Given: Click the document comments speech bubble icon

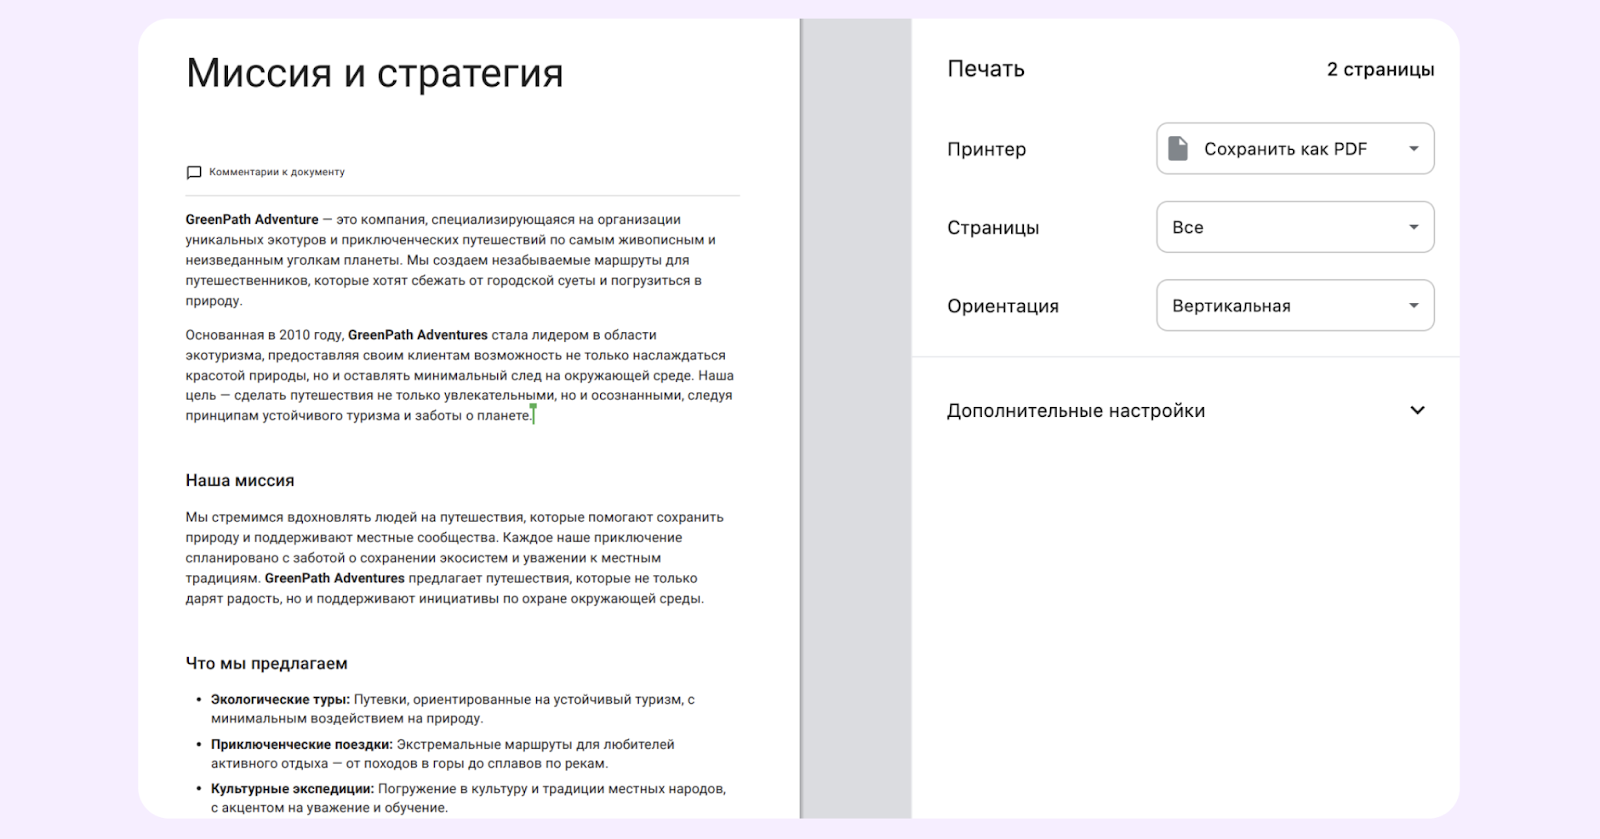Looking at the screenshot, I should [x=194, y=172].
